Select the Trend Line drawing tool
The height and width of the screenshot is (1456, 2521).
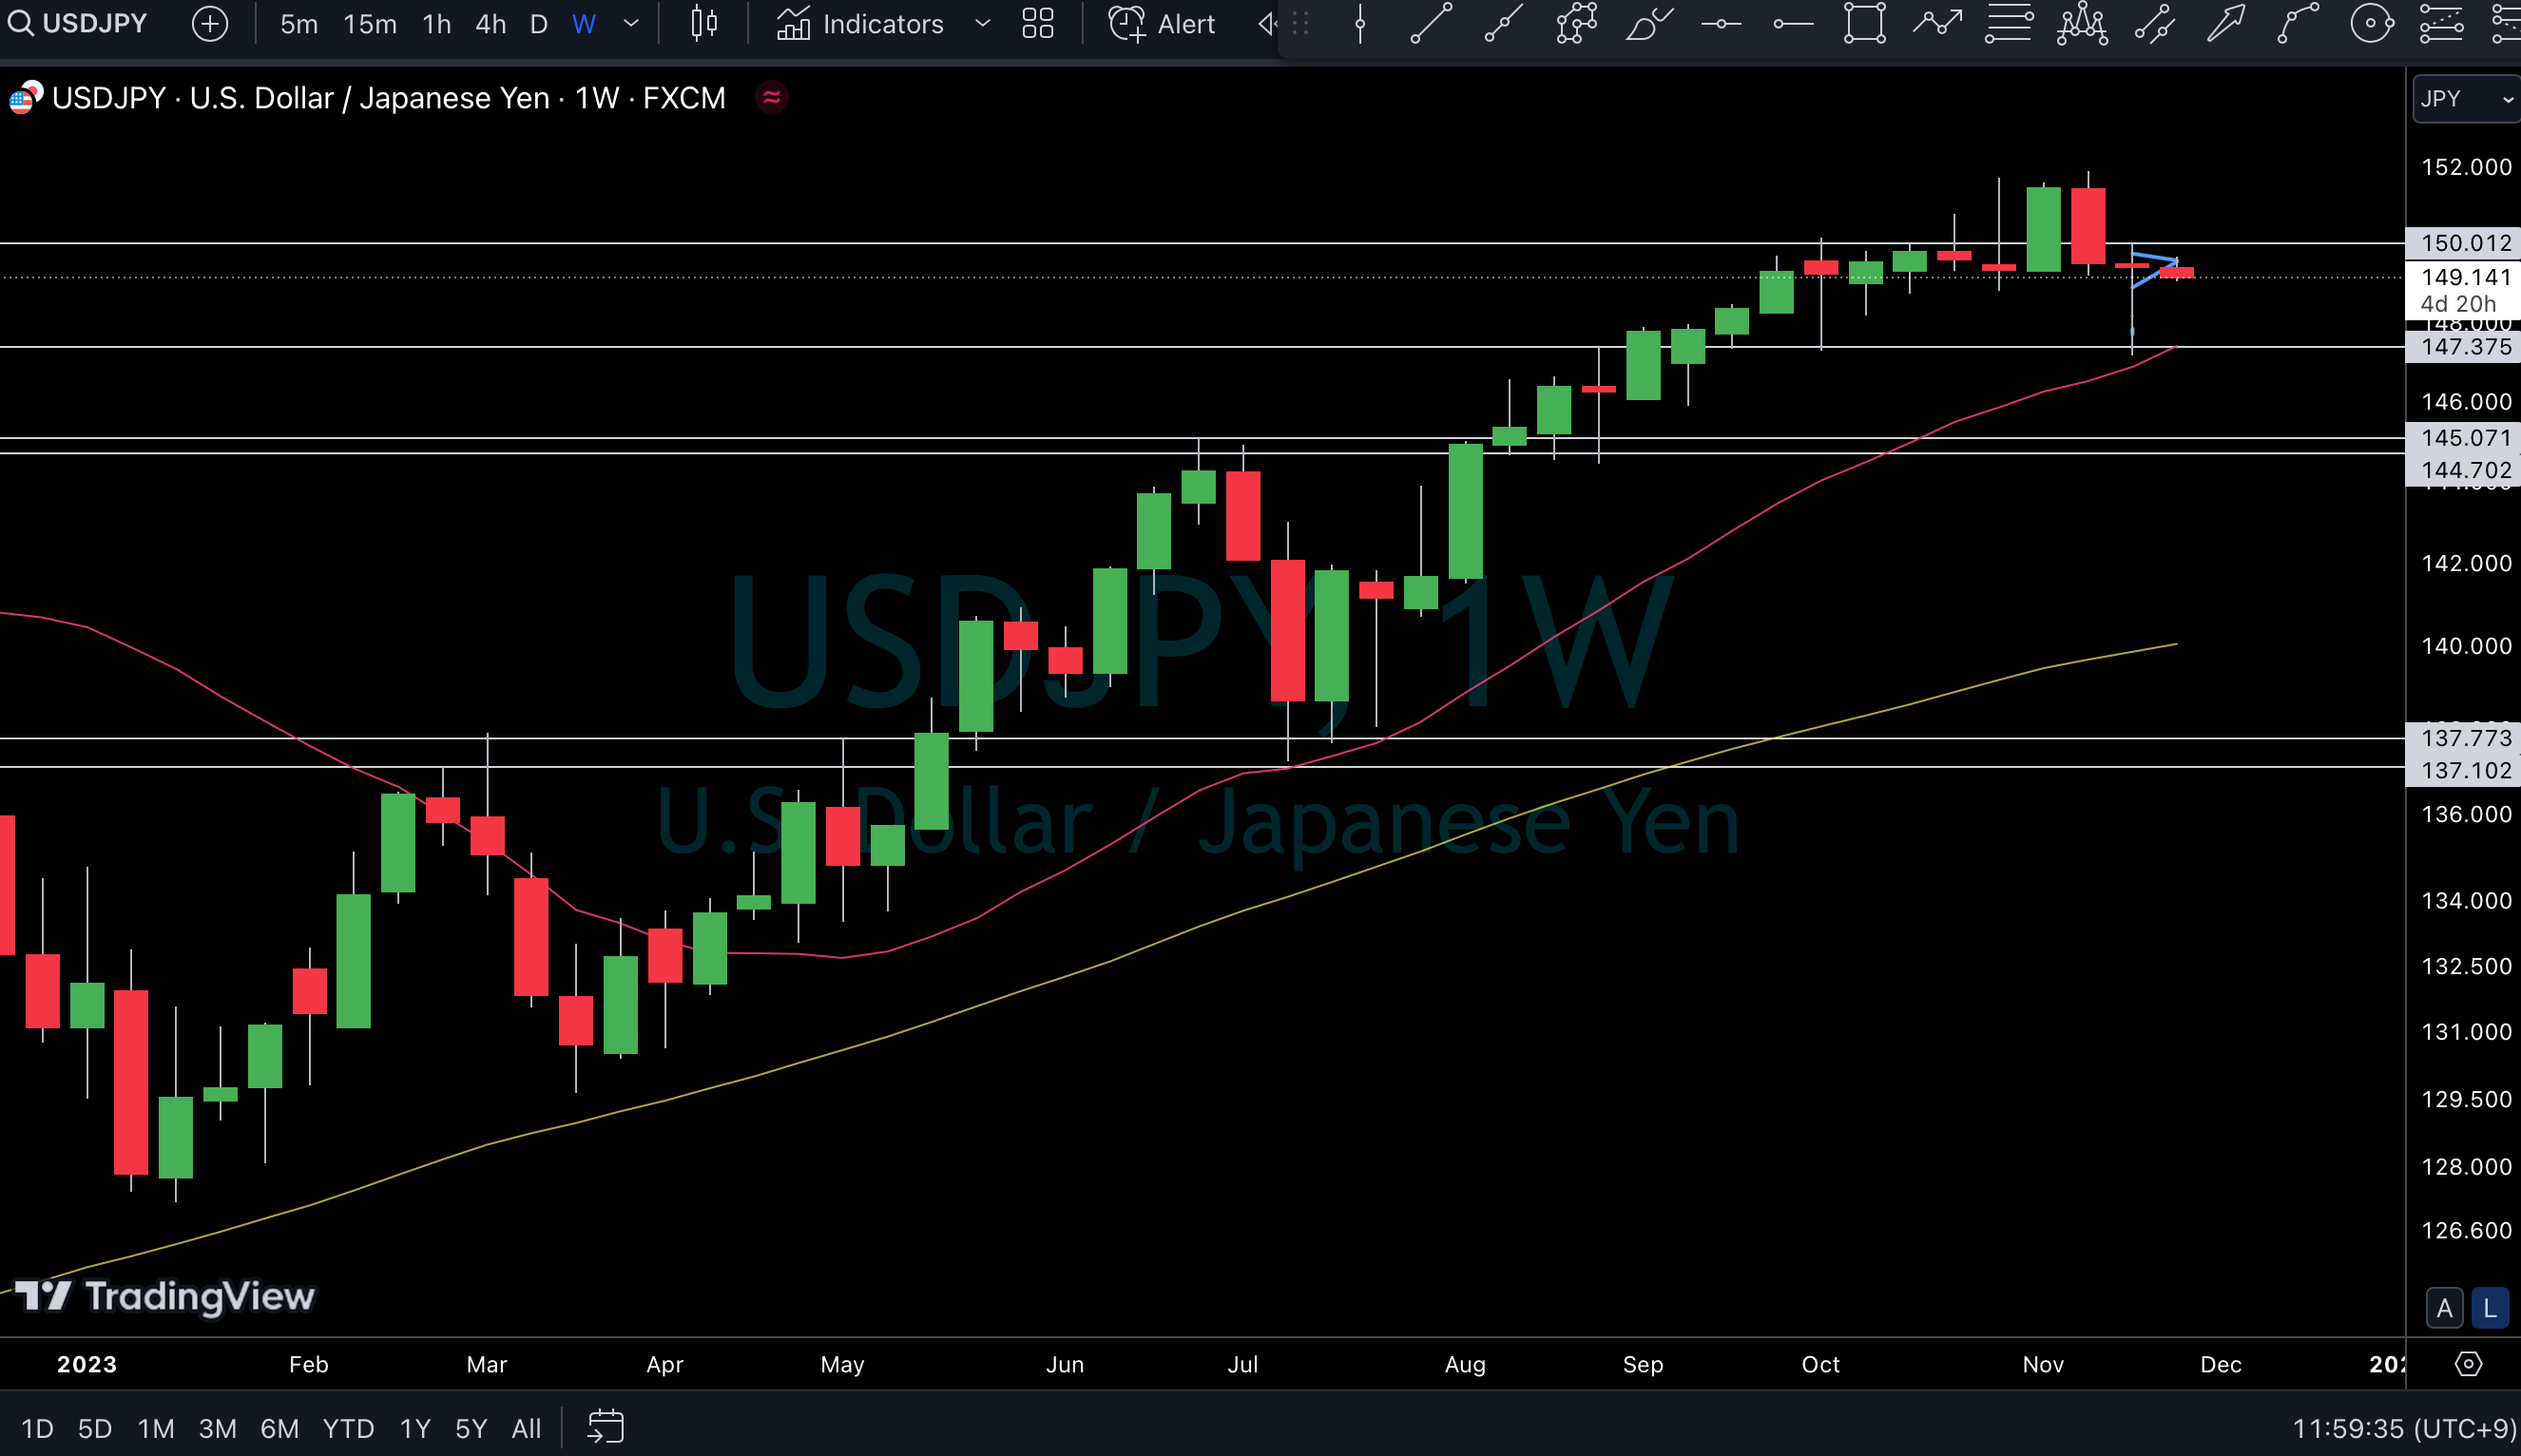click(x=1431, y=23)
